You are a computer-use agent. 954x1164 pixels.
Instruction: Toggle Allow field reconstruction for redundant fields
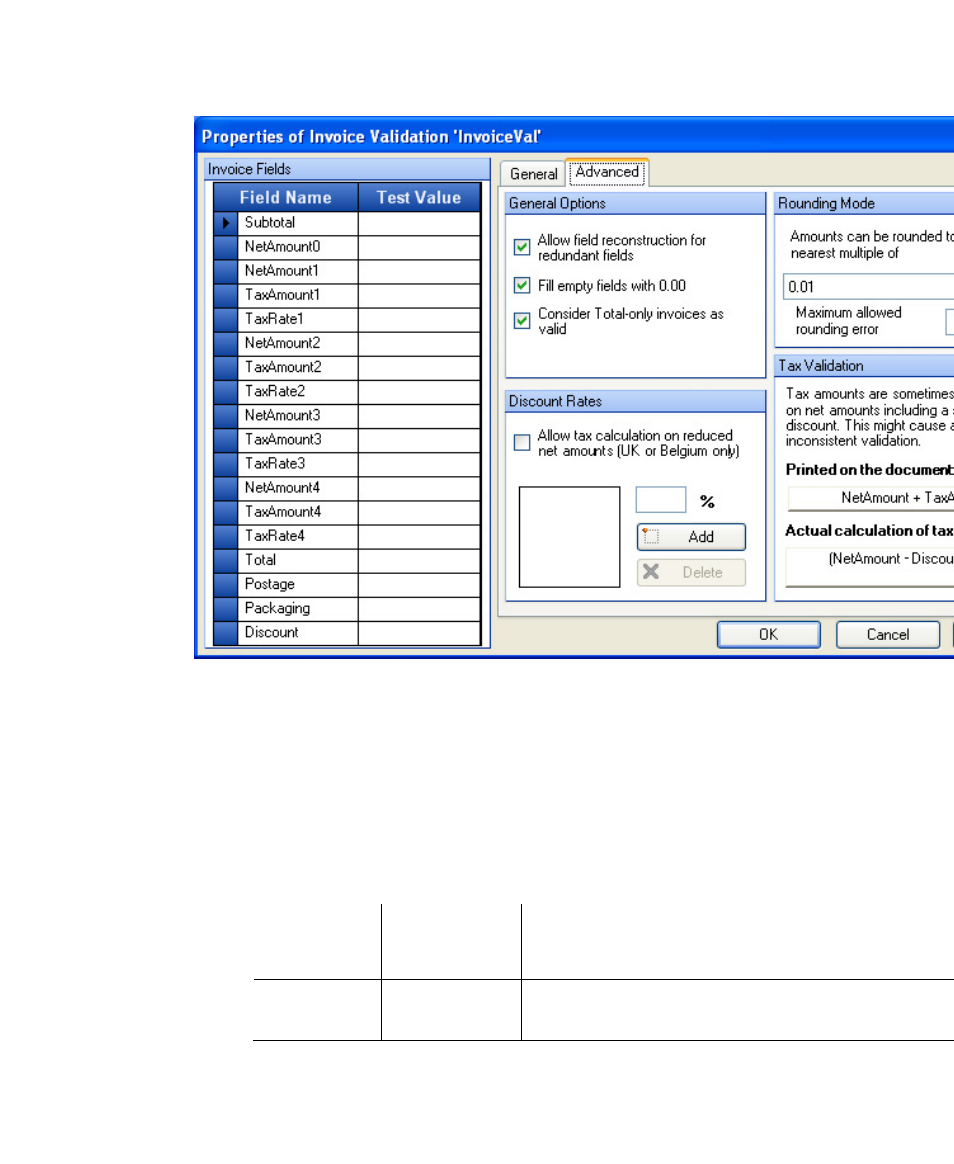(522, 246)
